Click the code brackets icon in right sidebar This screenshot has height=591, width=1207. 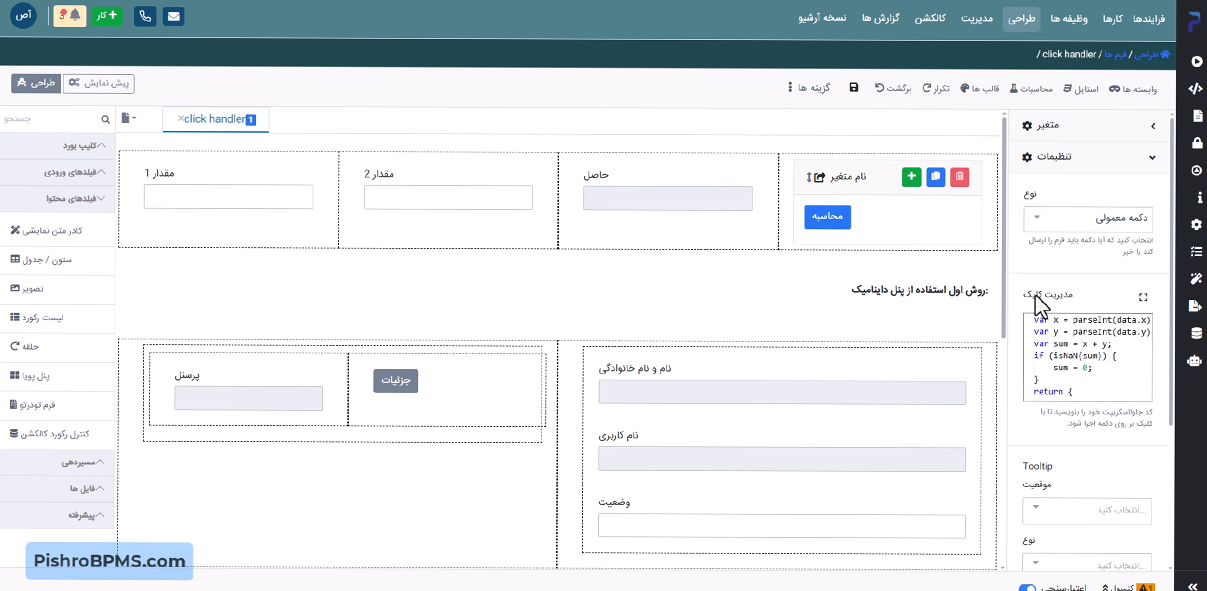[x=1195, y=88]
